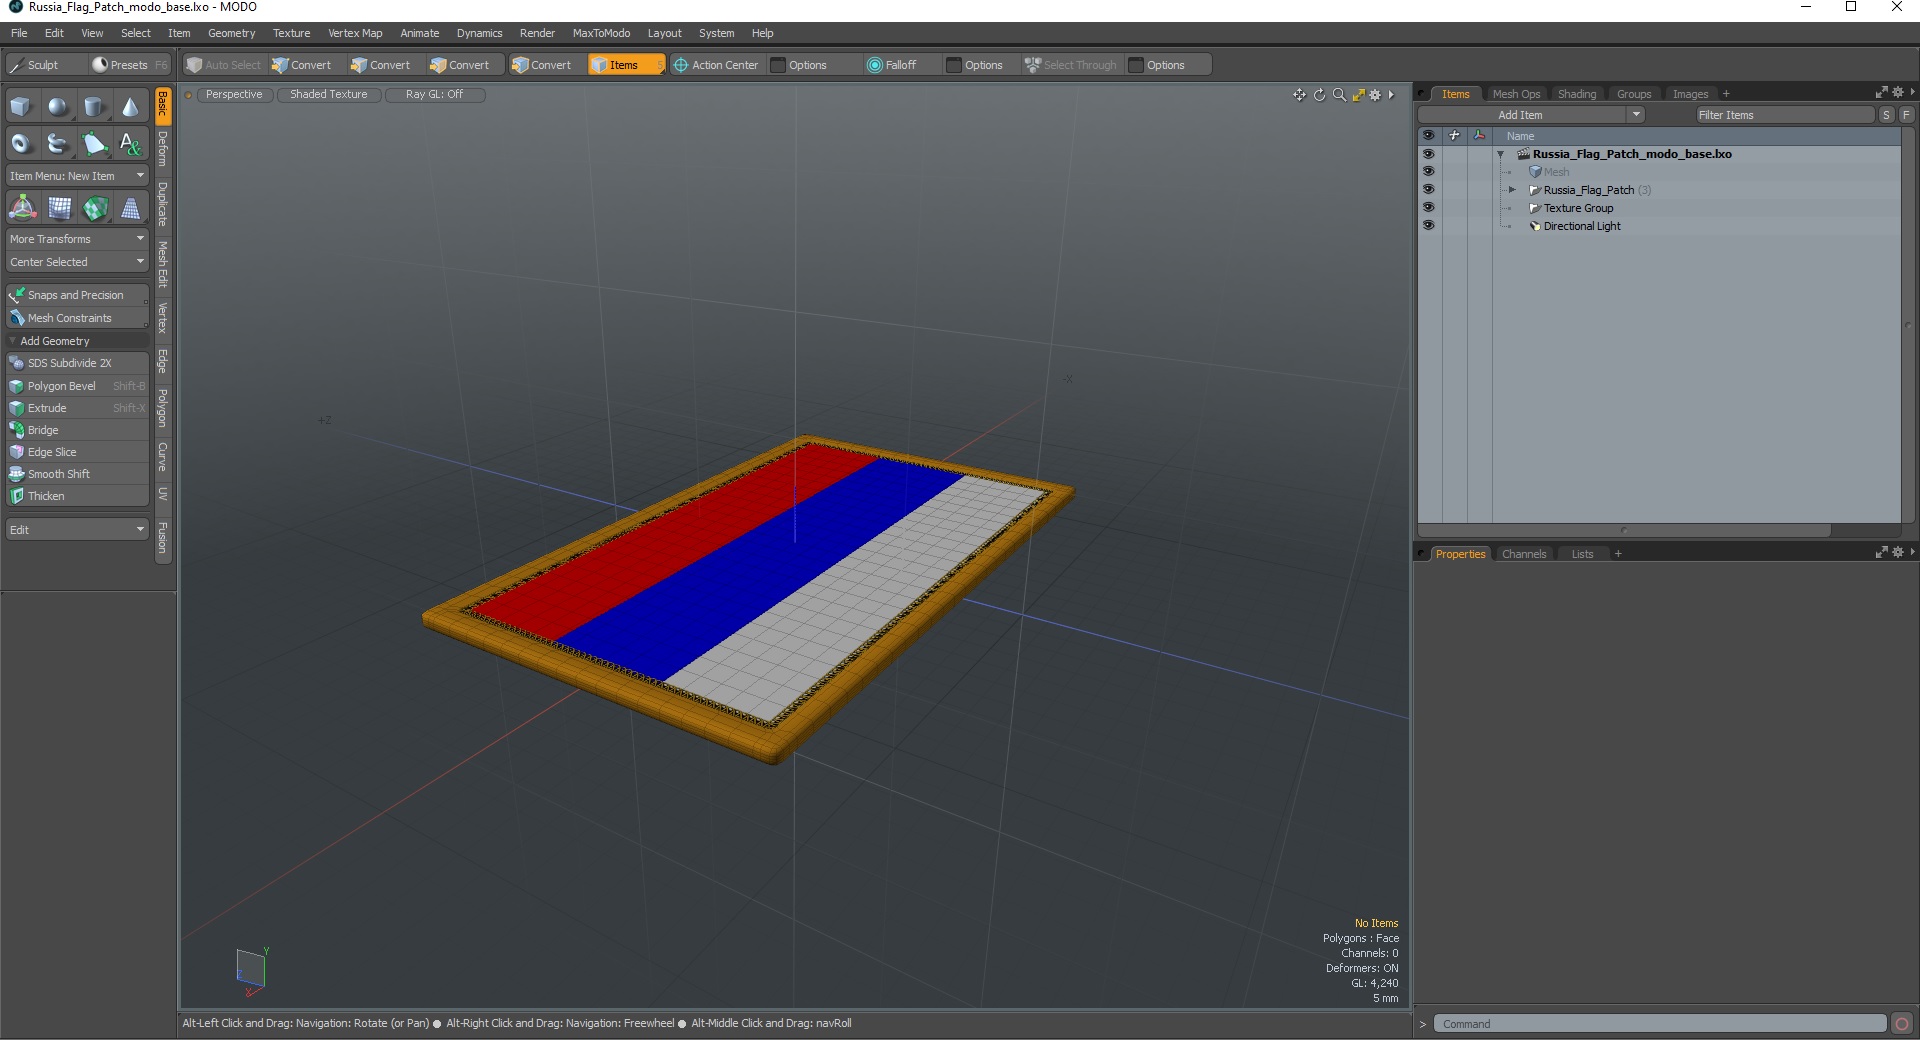The height and width of the screenshot is (1040, 1920).
Task: Switch to the Shading tab
Action: point(1577,94)
